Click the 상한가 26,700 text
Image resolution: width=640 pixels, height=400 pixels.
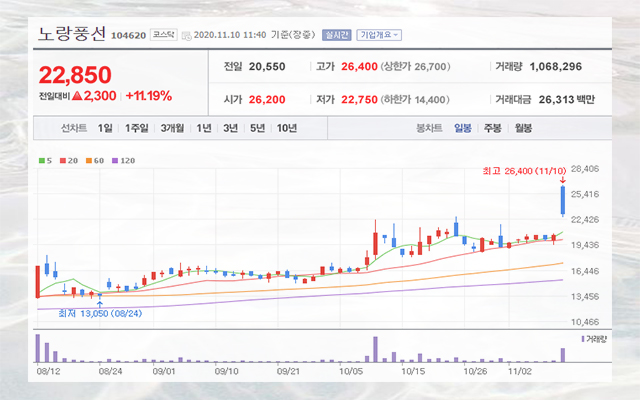(x=416, y=67)
